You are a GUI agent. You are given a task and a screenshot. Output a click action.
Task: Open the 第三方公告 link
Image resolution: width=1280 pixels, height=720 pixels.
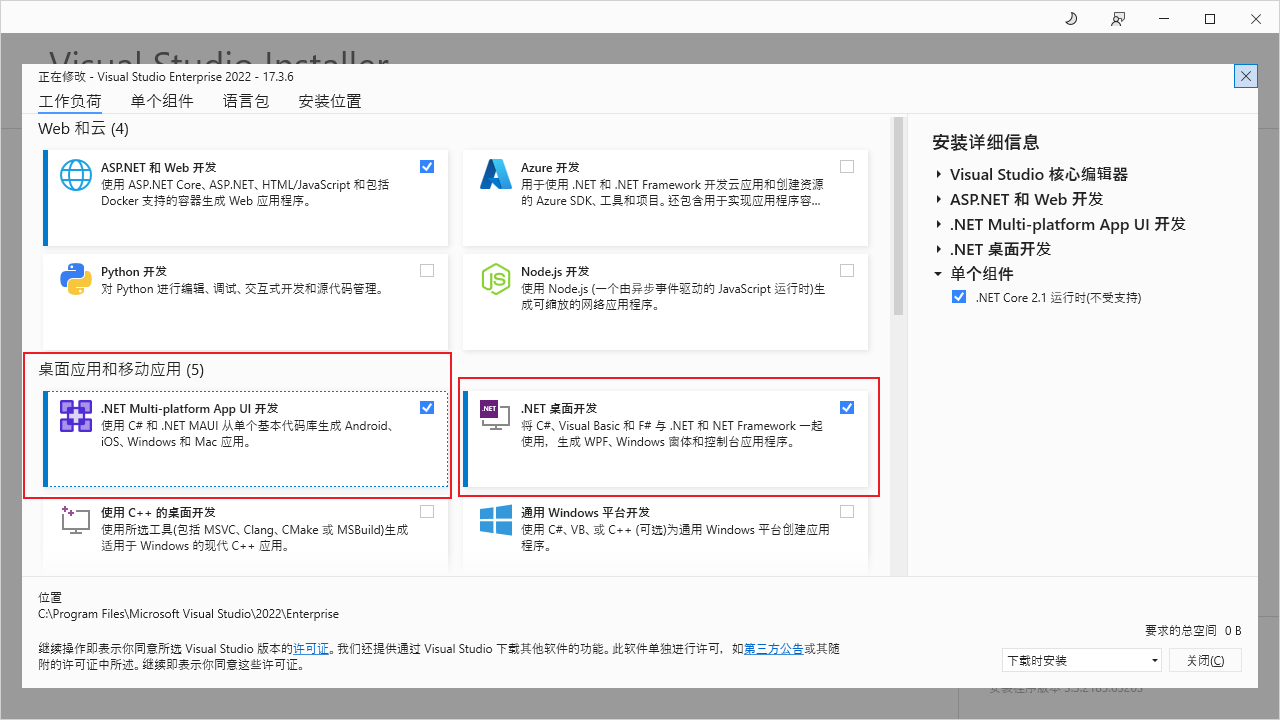tap(773, 648)
